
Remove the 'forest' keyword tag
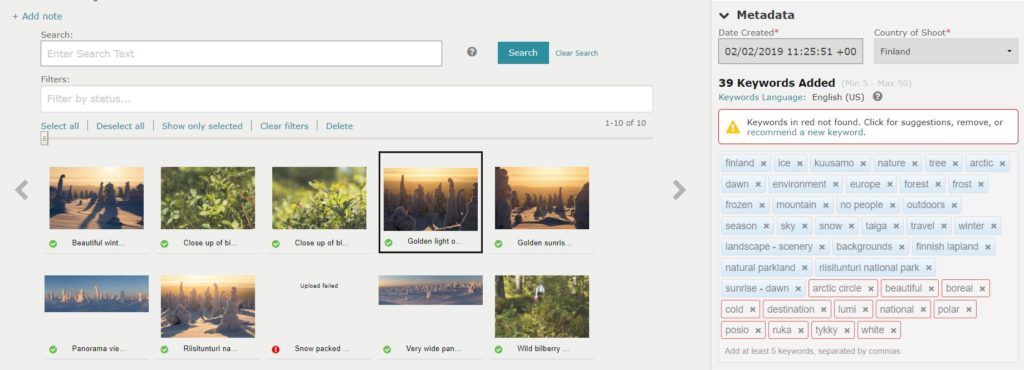coord(937,185)
